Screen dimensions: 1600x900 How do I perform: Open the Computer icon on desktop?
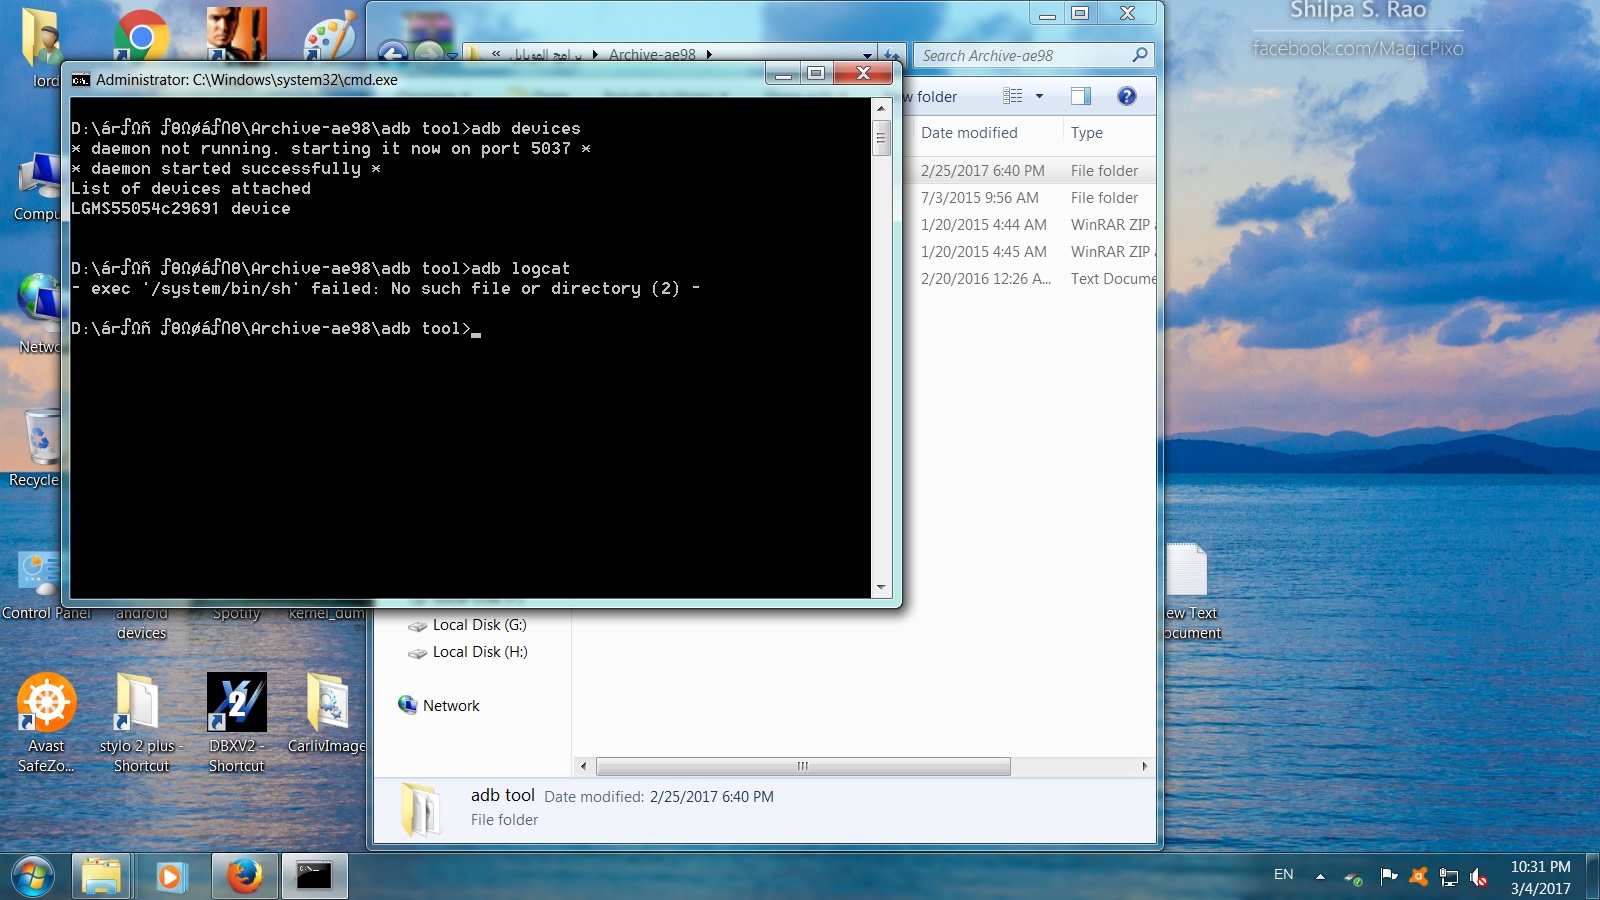click(x=38, y=187)
